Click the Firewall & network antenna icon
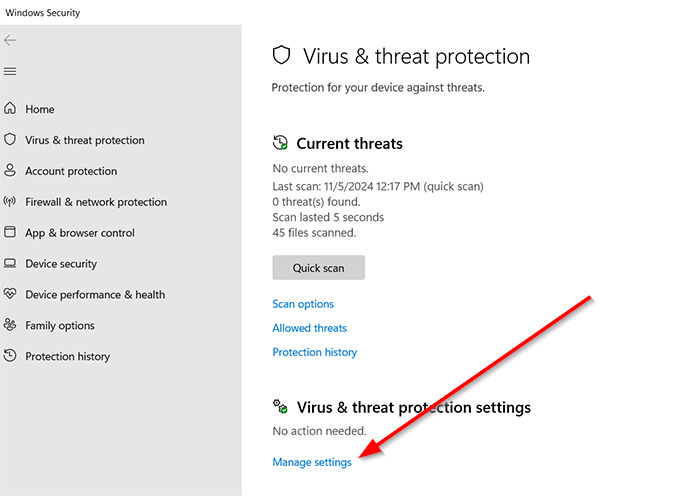The width and height of the screenshot is (700, 500). pyautogui.click(x=10, y=202)
